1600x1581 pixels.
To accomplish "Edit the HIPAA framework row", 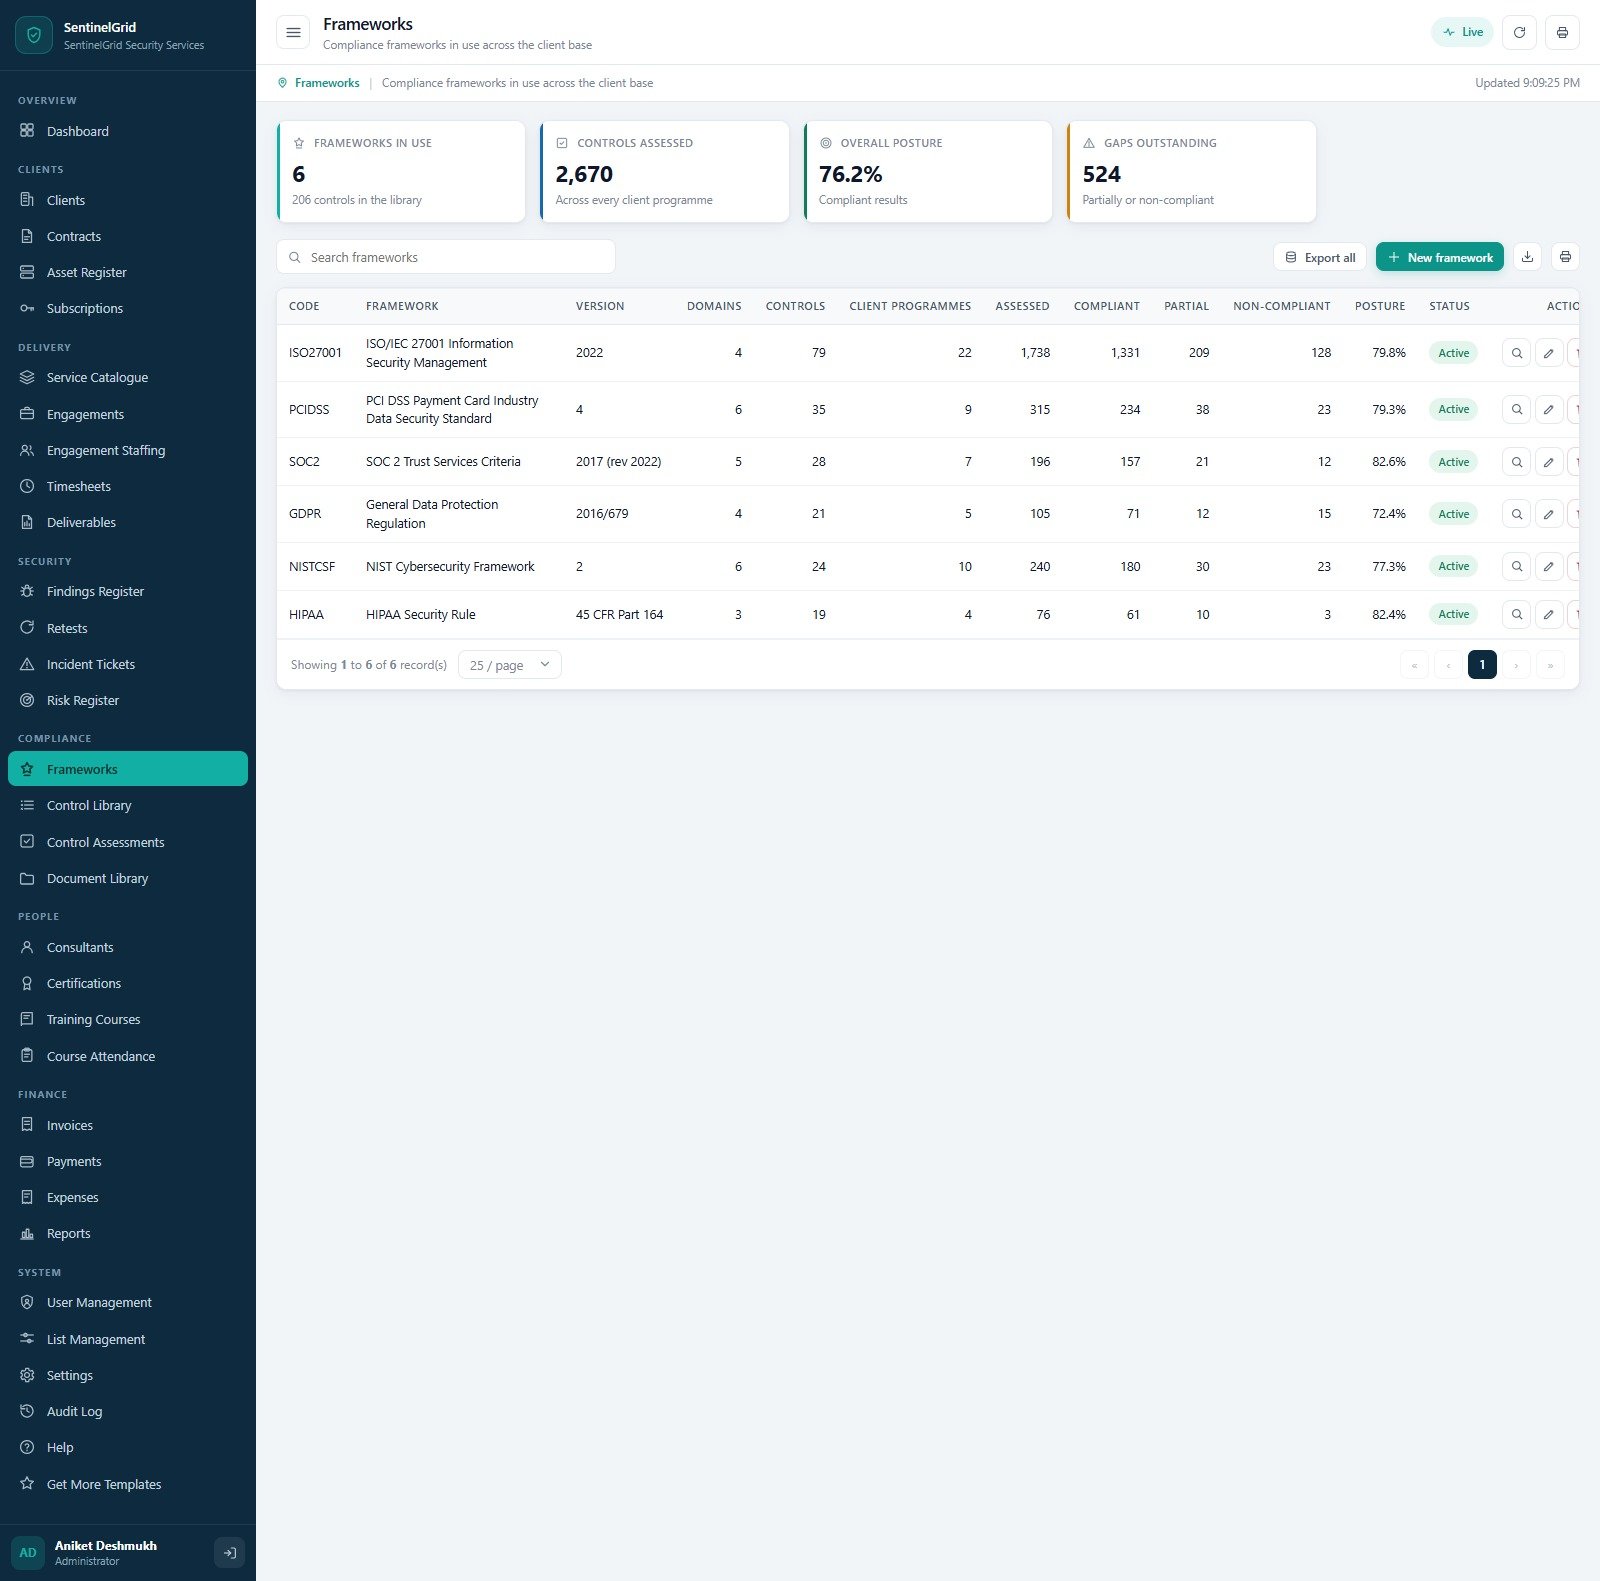I will pos(1548,614).
